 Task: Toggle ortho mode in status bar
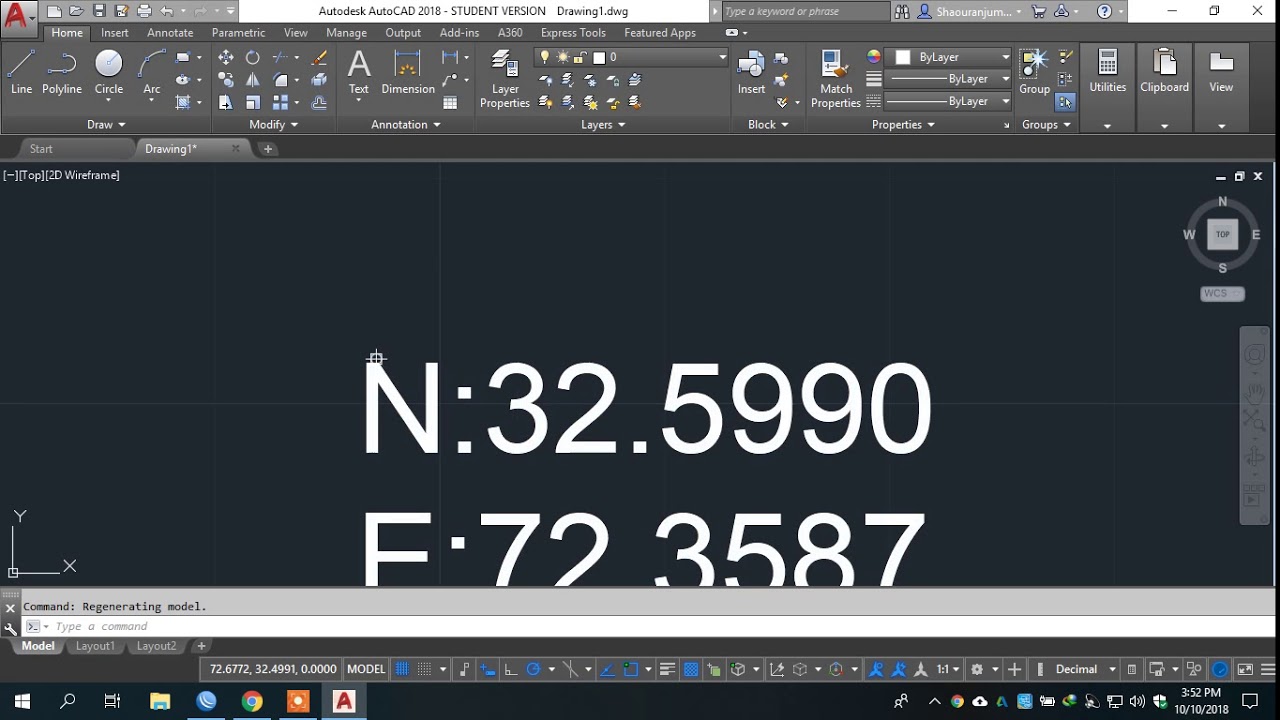coord(511,669)
